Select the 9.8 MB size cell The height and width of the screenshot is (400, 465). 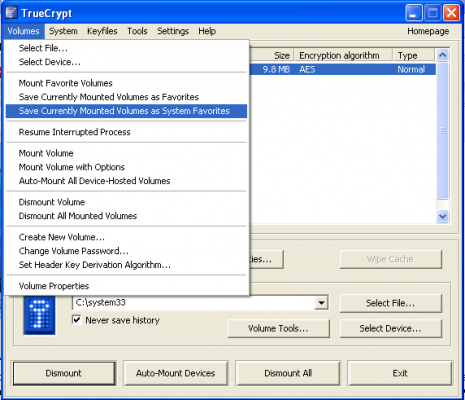click(x=276, y=70)
